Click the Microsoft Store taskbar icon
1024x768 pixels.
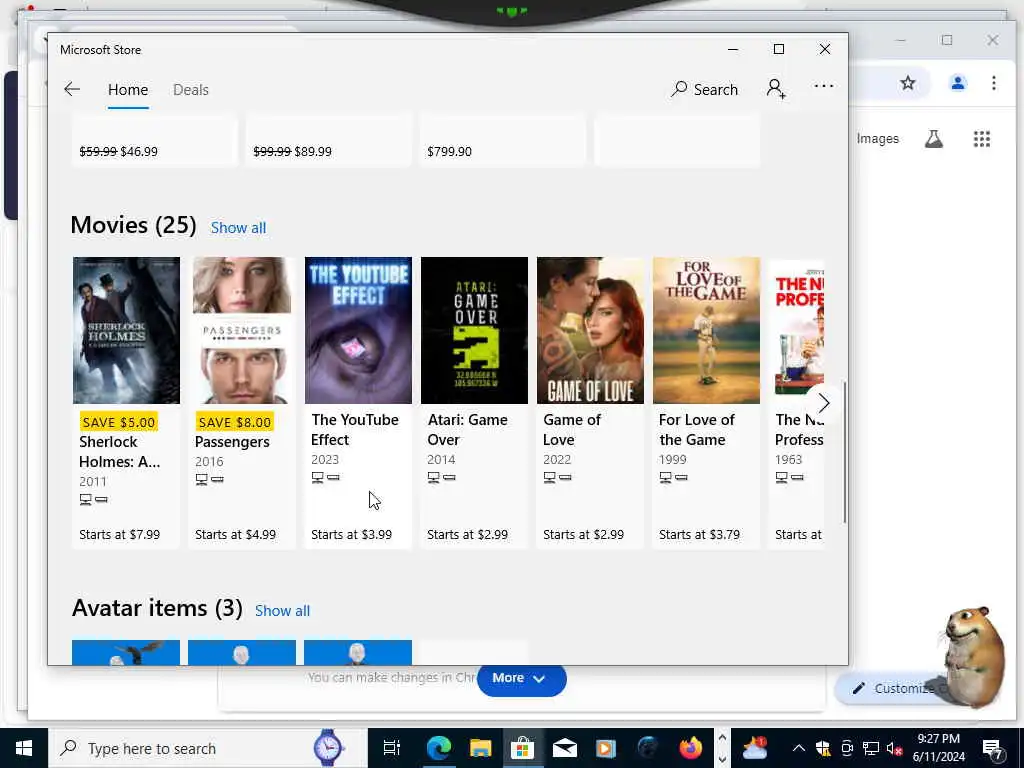point(522,748)
